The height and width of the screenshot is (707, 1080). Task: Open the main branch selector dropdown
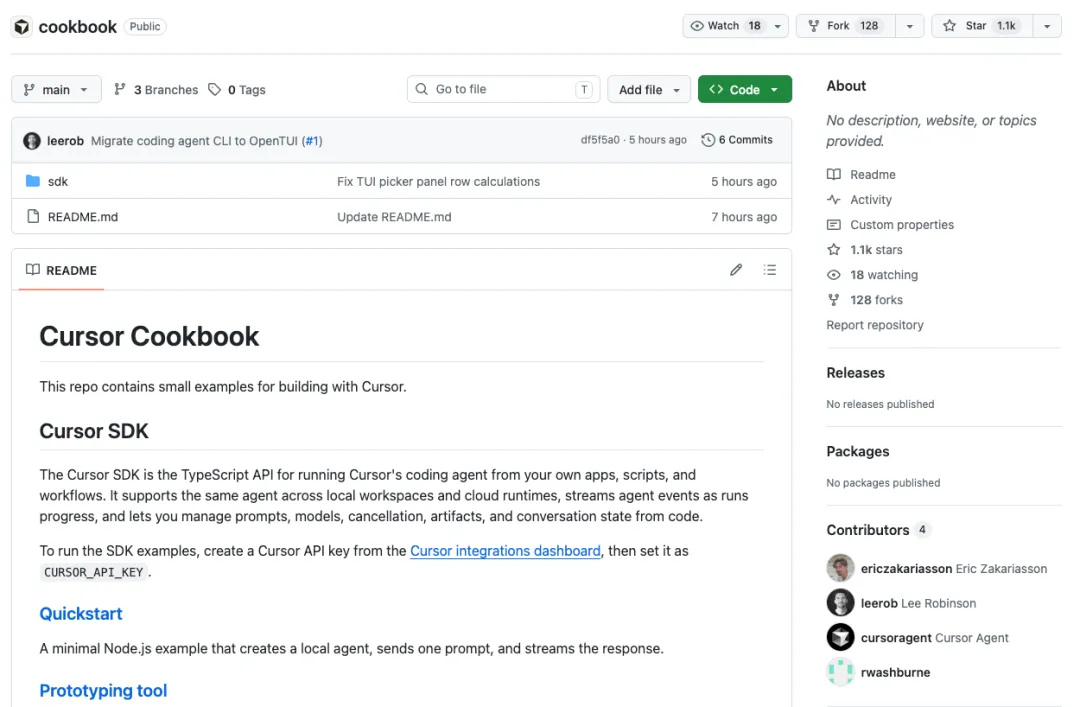(56, 90)
